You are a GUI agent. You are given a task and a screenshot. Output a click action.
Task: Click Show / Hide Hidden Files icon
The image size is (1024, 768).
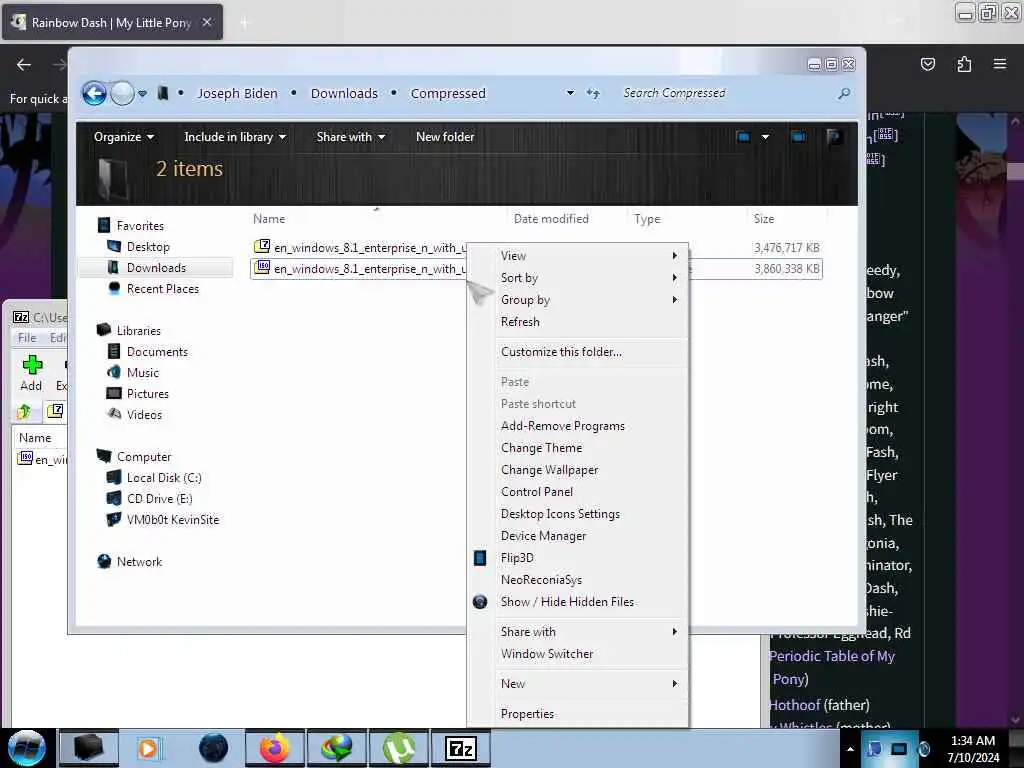click(480, 602)
